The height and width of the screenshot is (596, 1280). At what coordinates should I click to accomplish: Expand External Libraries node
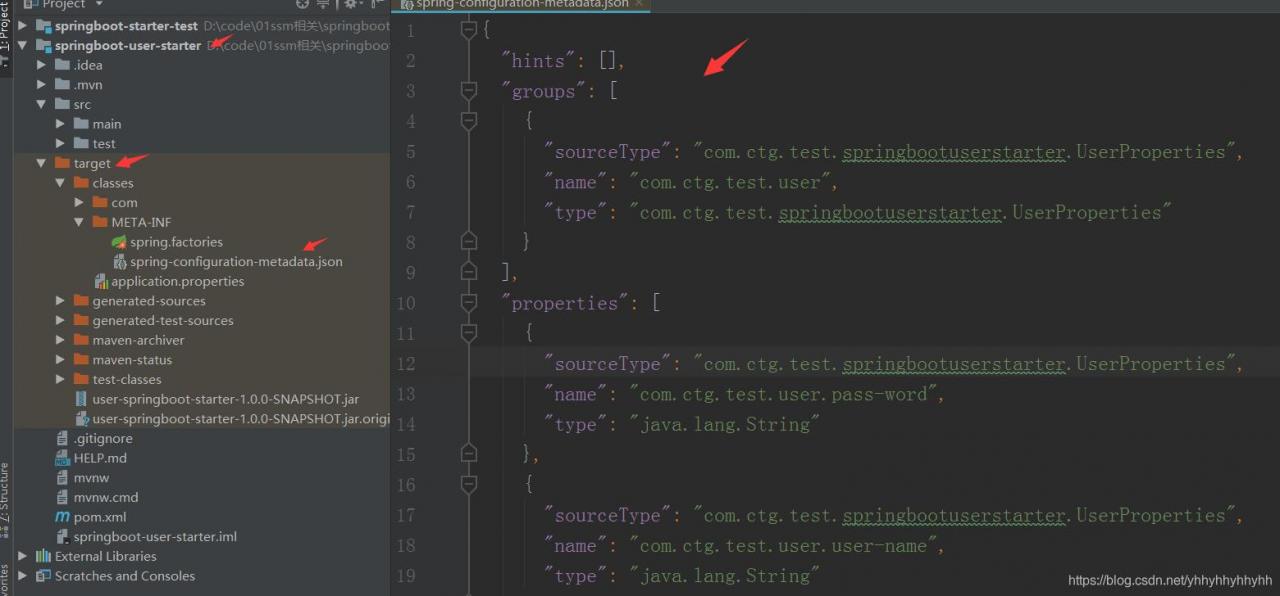(x=22, y=556)
